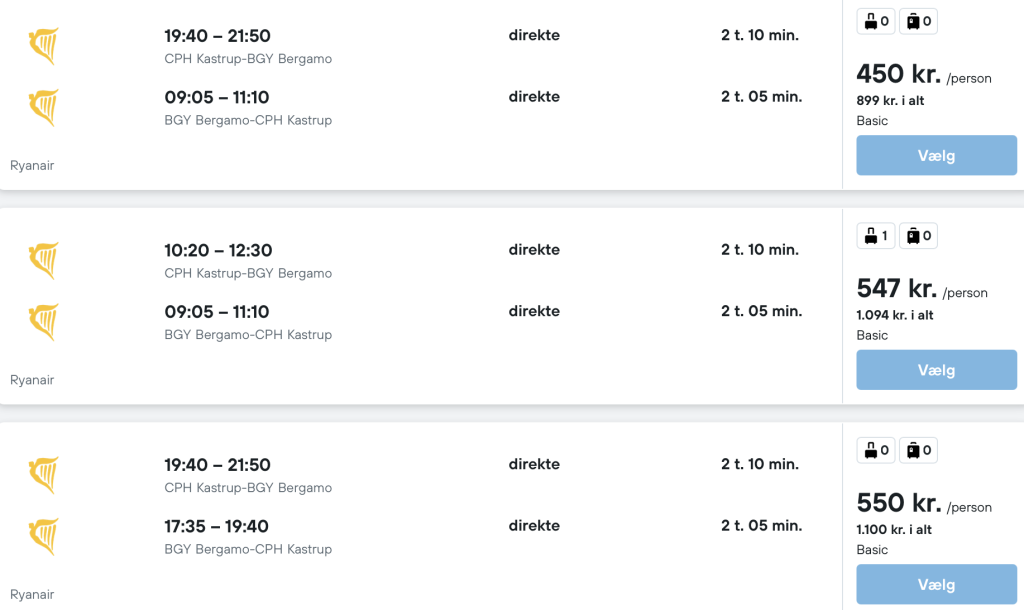Click the 1.094 kr. i alt total
Image resolution: width=1024 pixels, height=610 pixels.
point(895,315)
